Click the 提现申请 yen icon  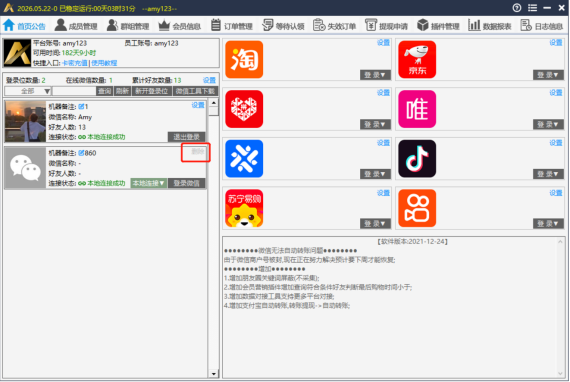tap(371, 25)
